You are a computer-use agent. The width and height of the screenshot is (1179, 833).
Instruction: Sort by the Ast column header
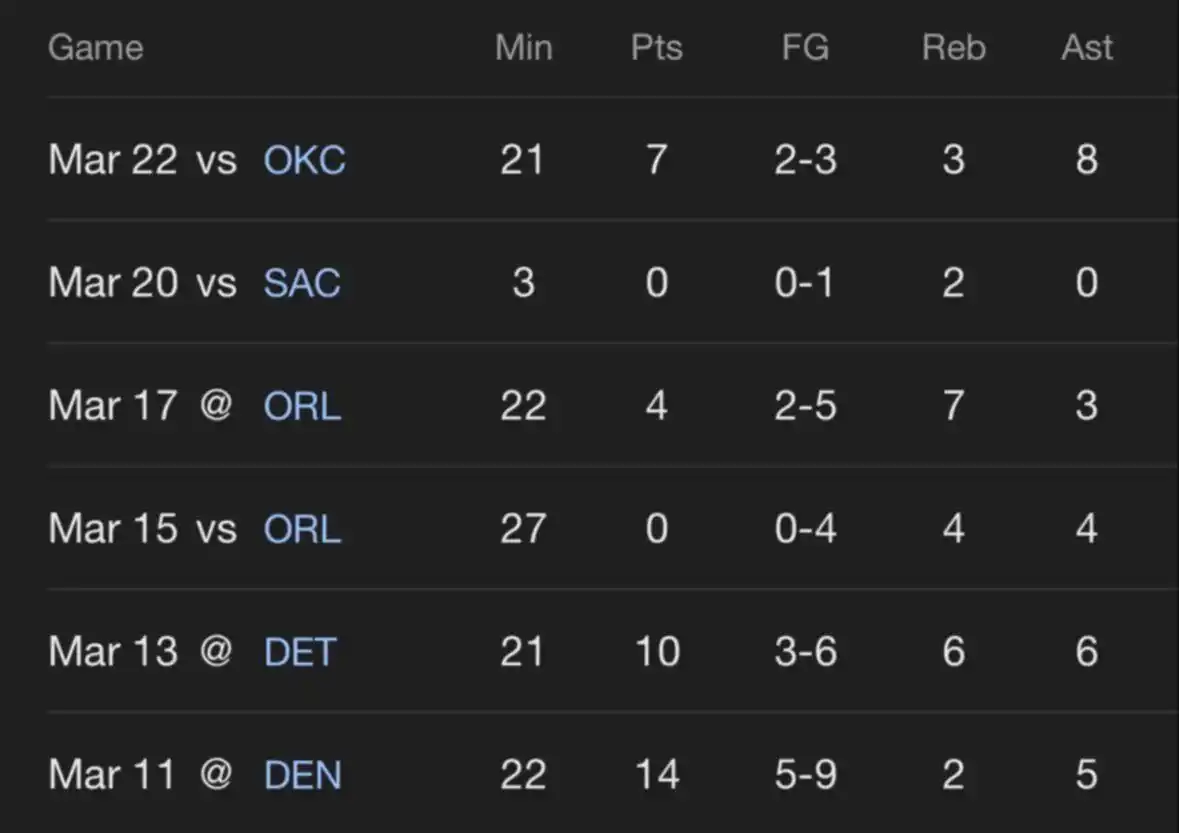coord(1087,48)
